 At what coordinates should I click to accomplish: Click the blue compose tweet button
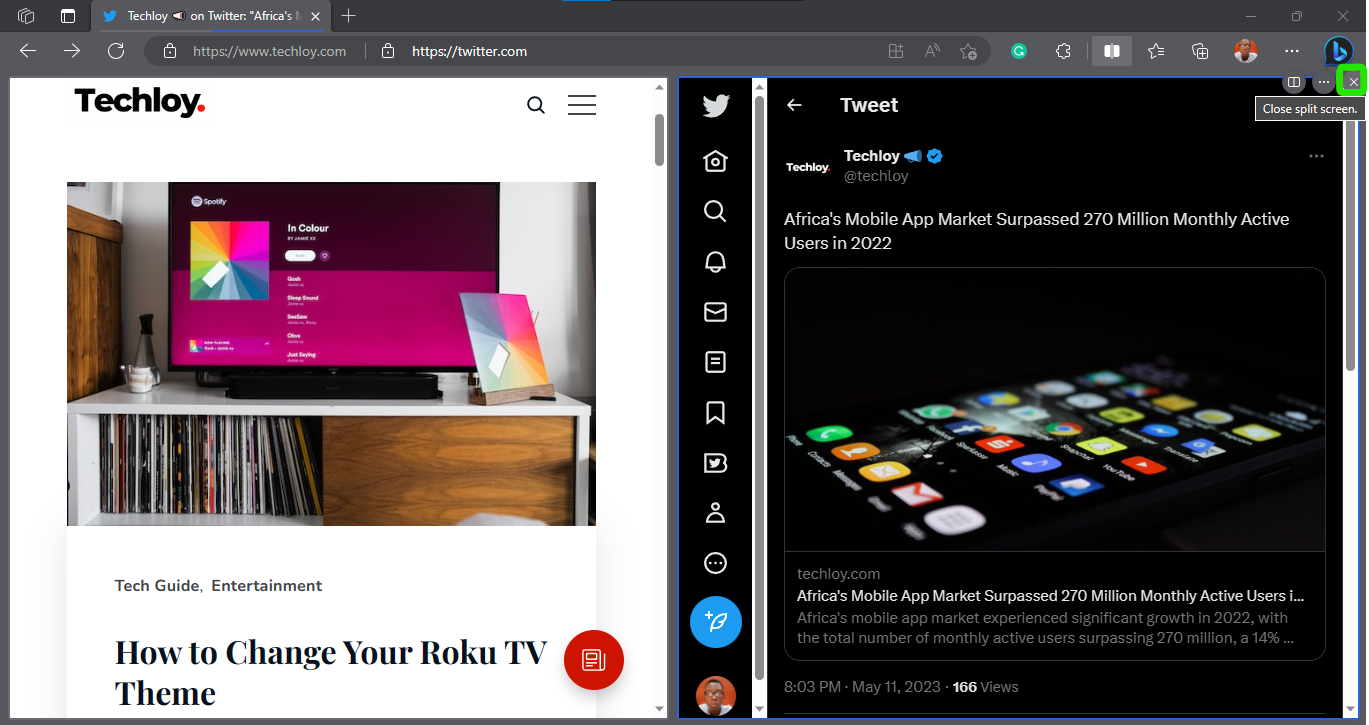click(716, 622)
